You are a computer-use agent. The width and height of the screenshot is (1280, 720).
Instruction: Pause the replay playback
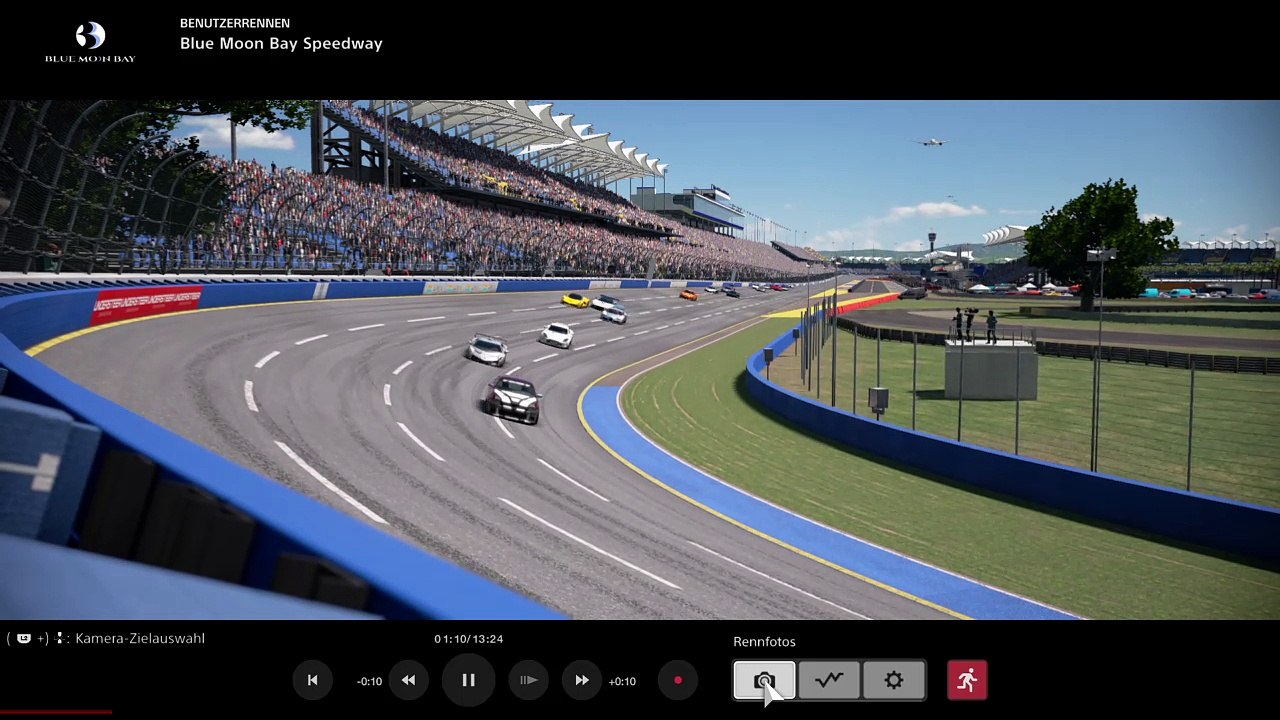(468, 680)
